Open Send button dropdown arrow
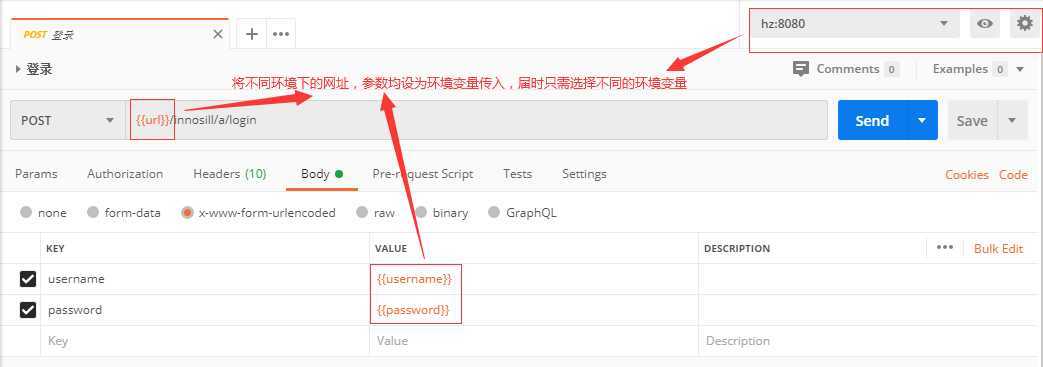1043x367 pixels. 922,120
